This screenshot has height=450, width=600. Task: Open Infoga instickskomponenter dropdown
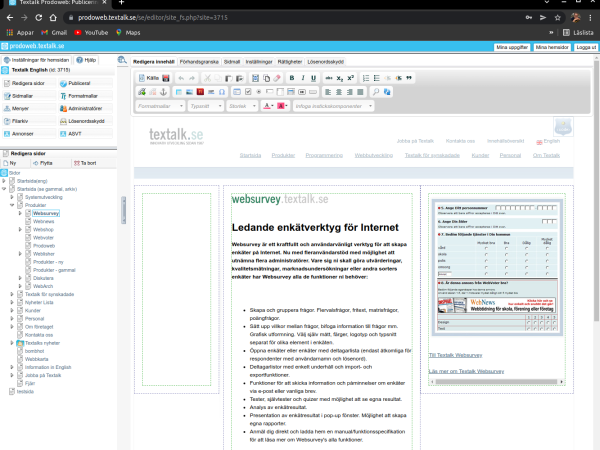click(x=334, y=106)
